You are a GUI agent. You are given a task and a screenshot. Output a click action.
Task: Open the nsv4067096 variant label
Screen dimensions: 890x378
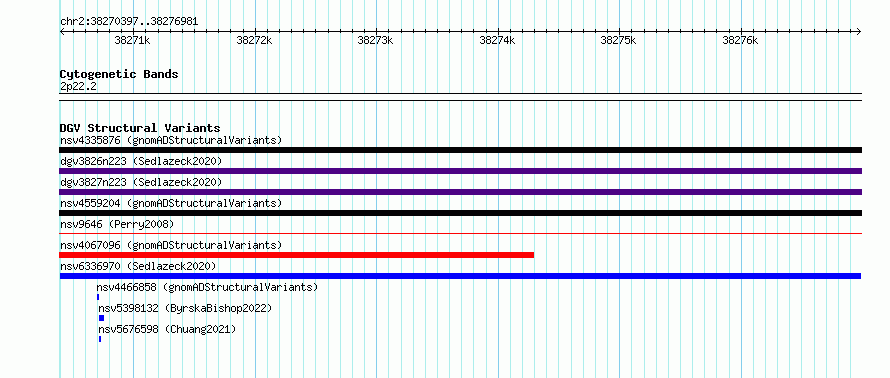tap(171, 245)
